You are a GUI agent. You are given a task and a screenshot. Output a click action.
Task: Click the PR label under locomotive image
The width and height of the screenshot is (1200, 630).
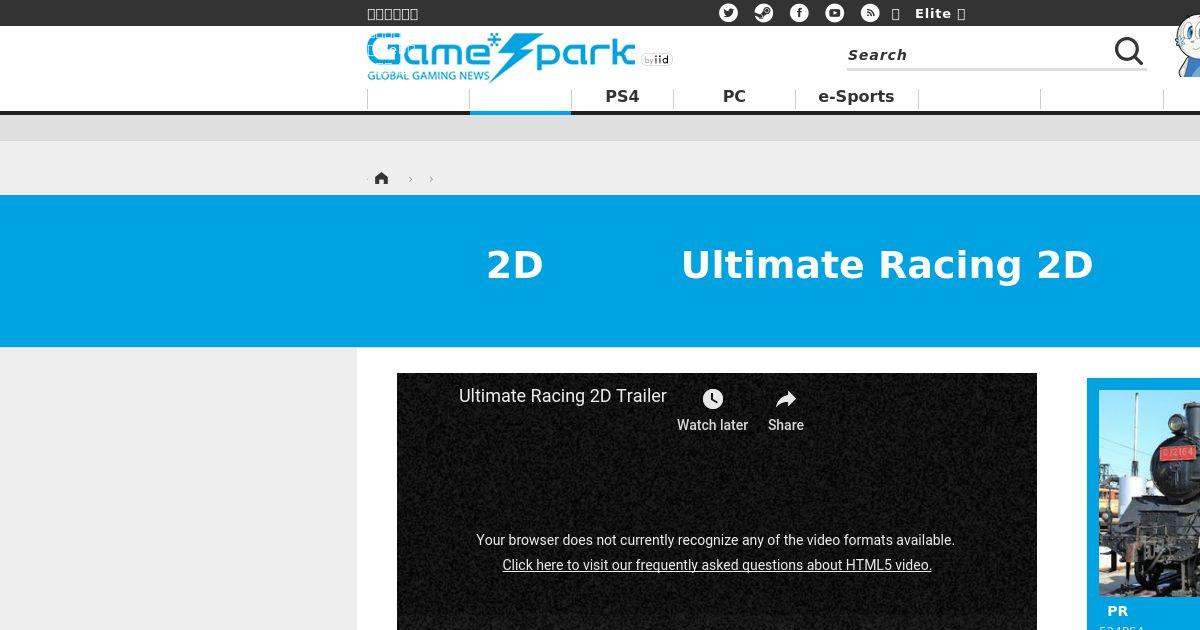pos(1117,611)
